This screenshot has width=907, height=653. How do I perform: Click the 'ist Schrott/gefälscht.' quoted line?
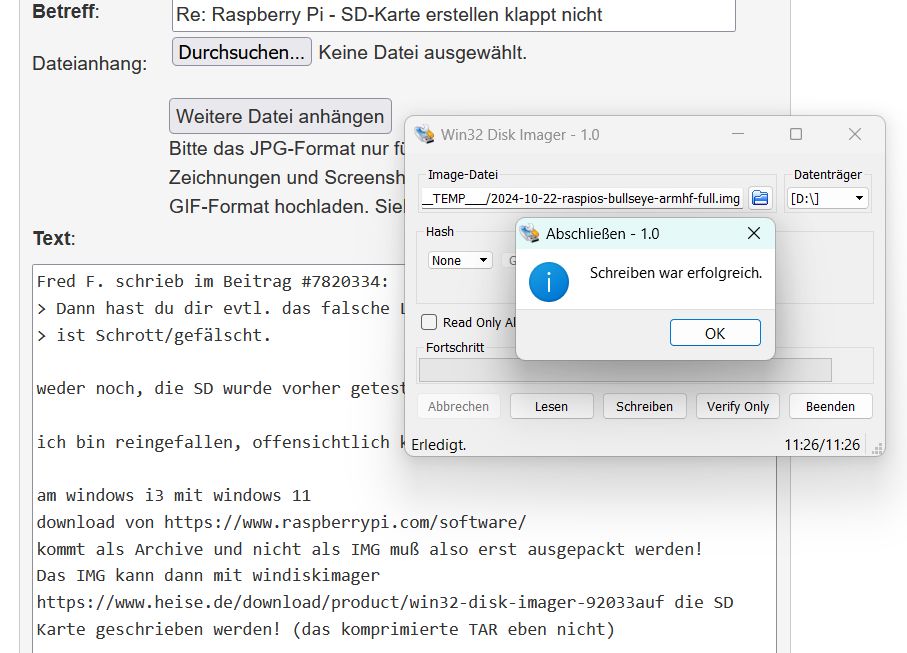tap(153, 335)
